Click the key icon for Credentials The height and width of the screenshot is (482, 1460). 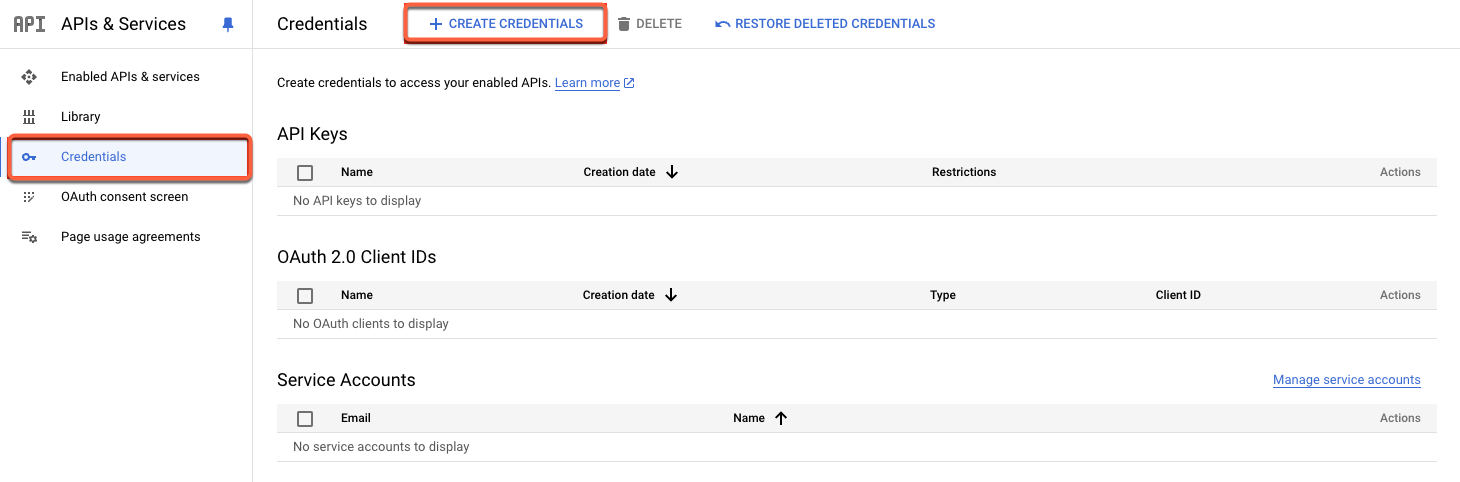click(x=29, y=157)
